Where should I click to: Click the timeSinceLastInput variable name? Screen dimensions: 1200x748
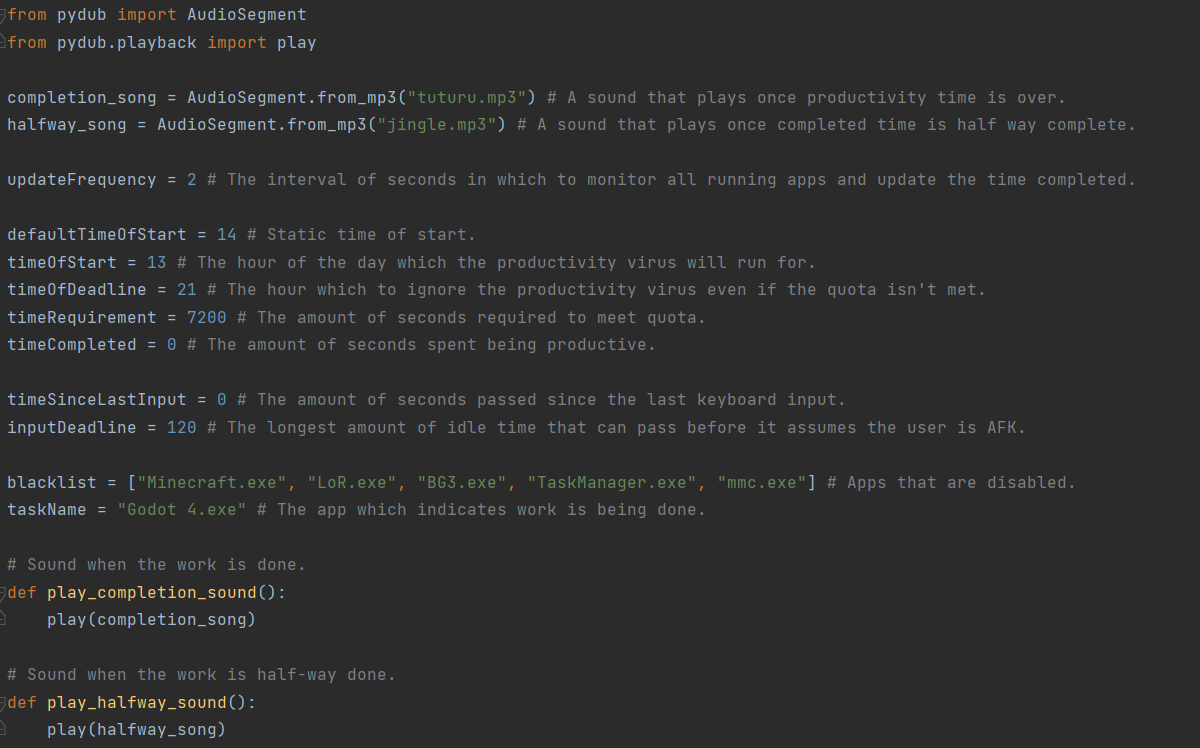pyautogui.click(x=97, y=400)
